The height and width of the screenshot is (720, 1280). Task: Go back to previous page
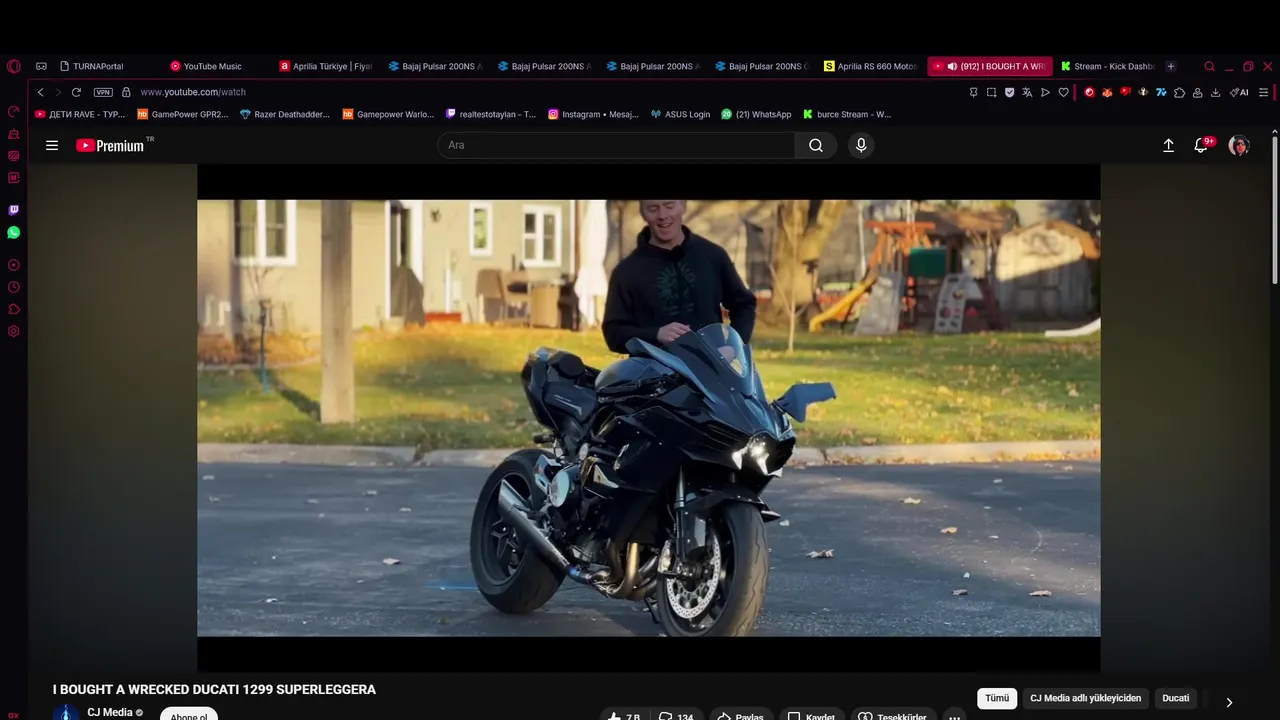[x=40, y=92]
